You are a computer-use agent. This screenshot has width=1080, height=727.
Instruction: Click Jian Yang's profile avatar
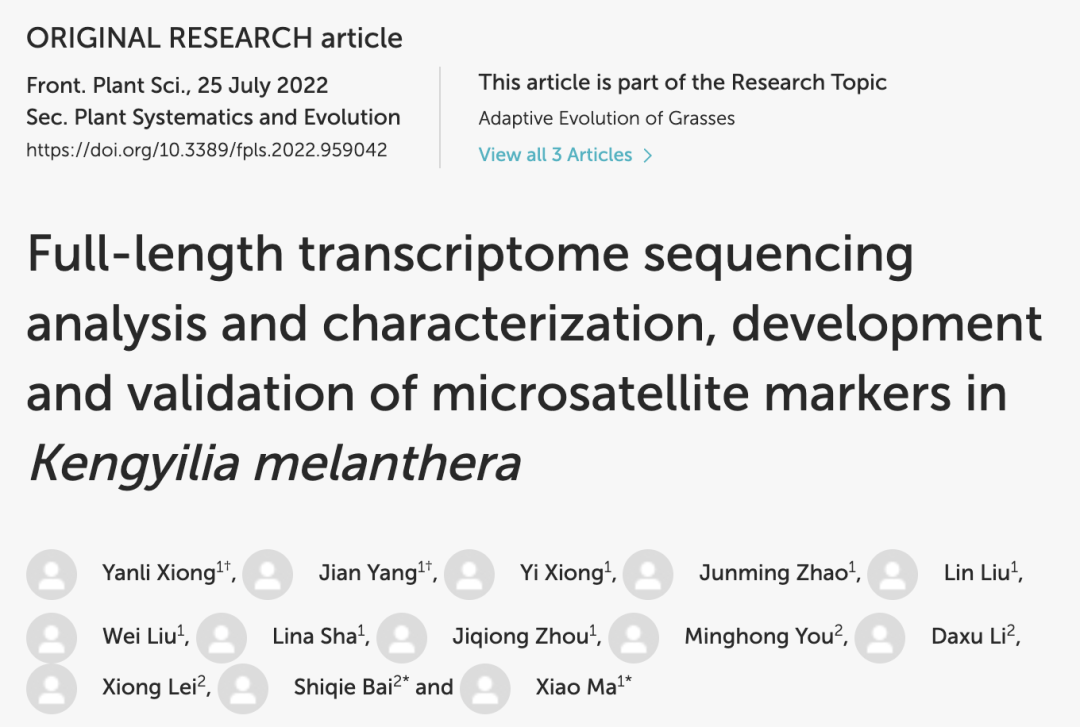tap(267, 574)
